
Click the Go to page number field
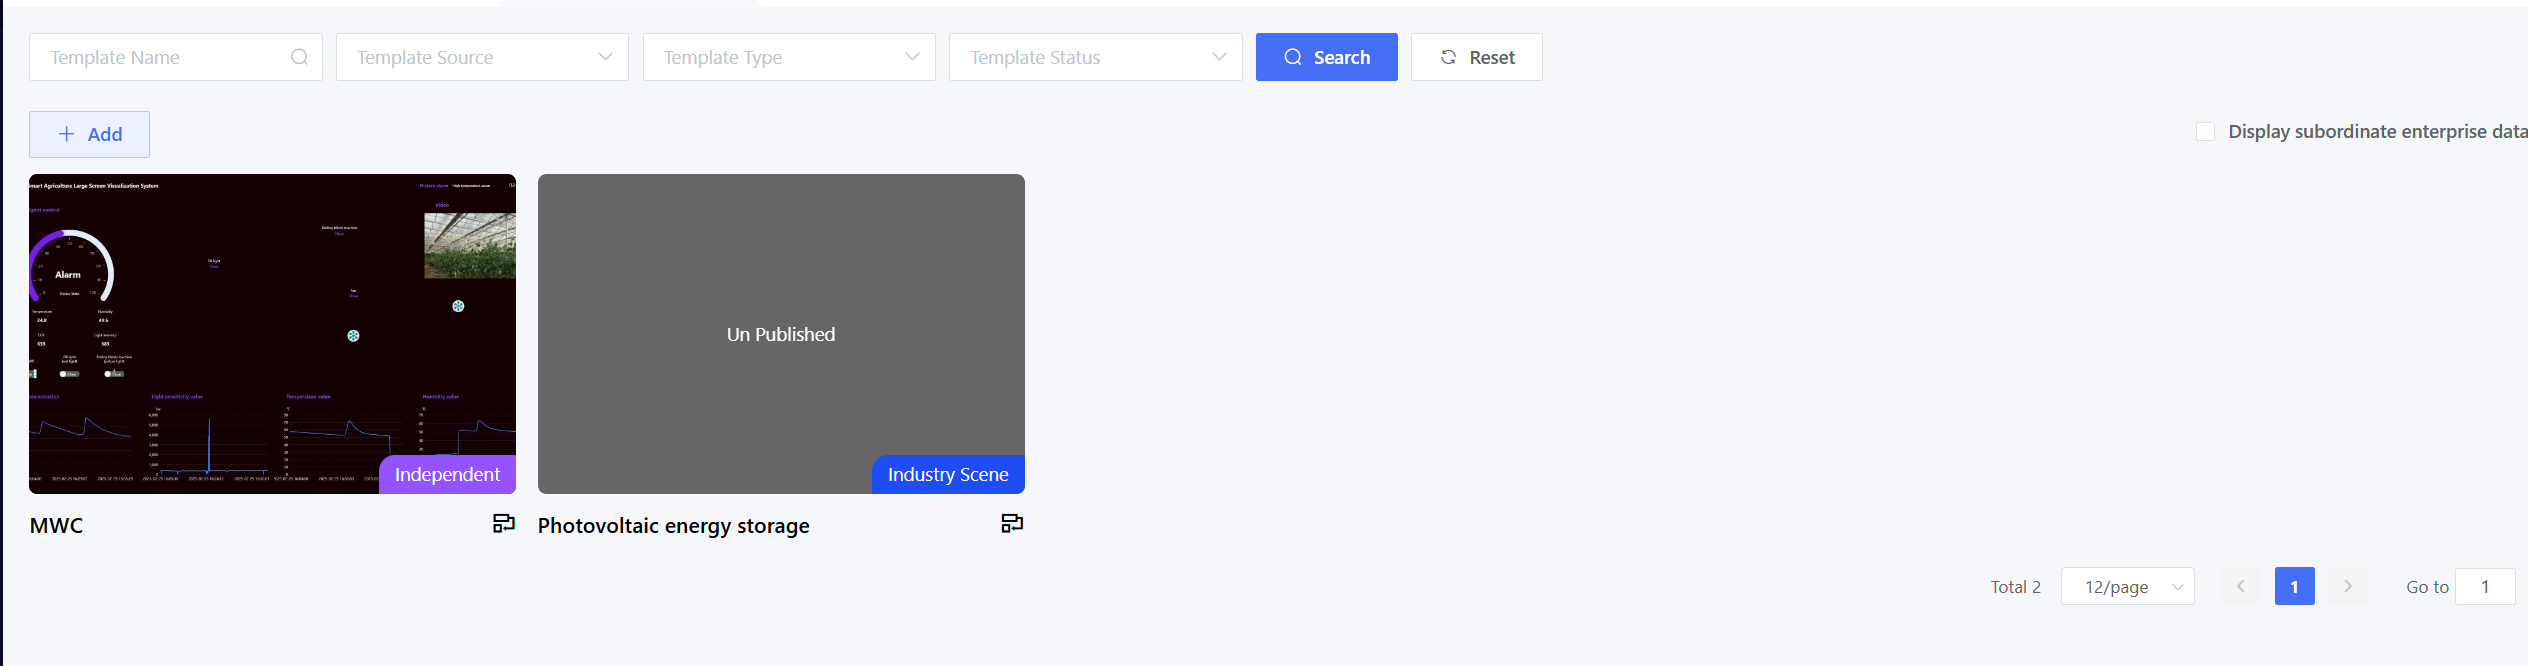pyautogui.click(x=2484, y=586)
